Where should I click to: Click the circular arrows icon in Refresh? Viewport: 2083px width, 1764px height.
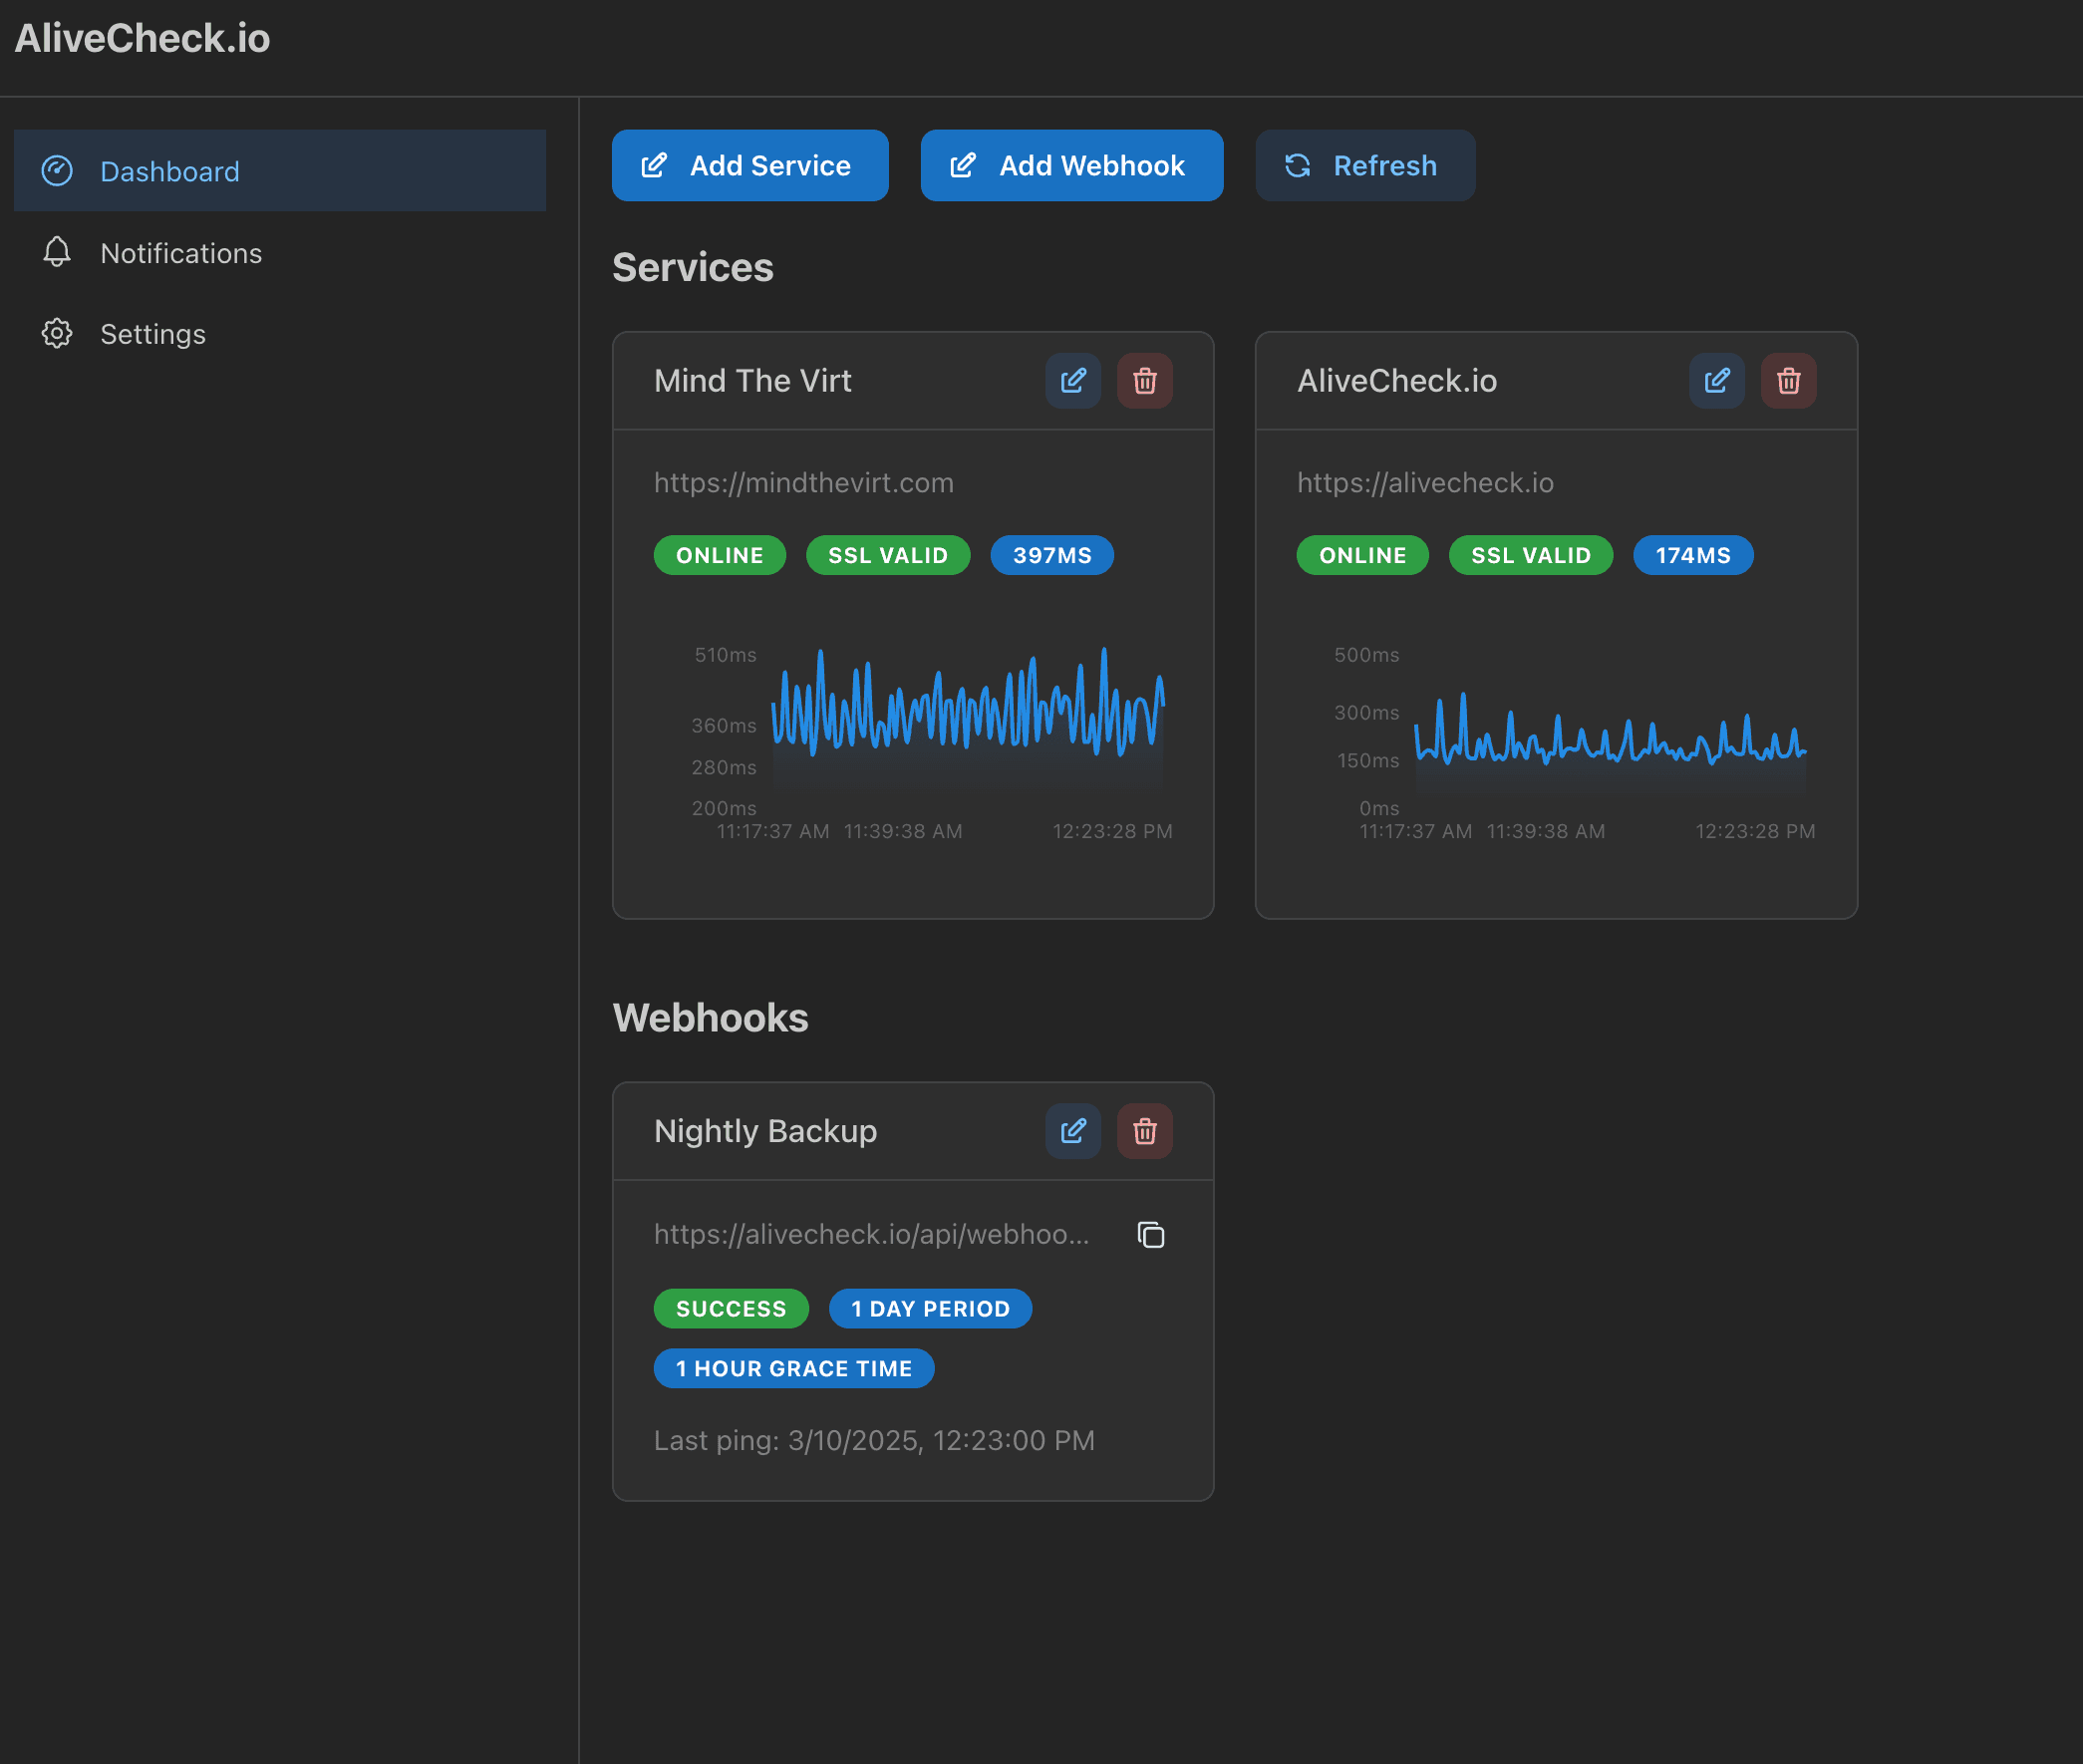1297,166
